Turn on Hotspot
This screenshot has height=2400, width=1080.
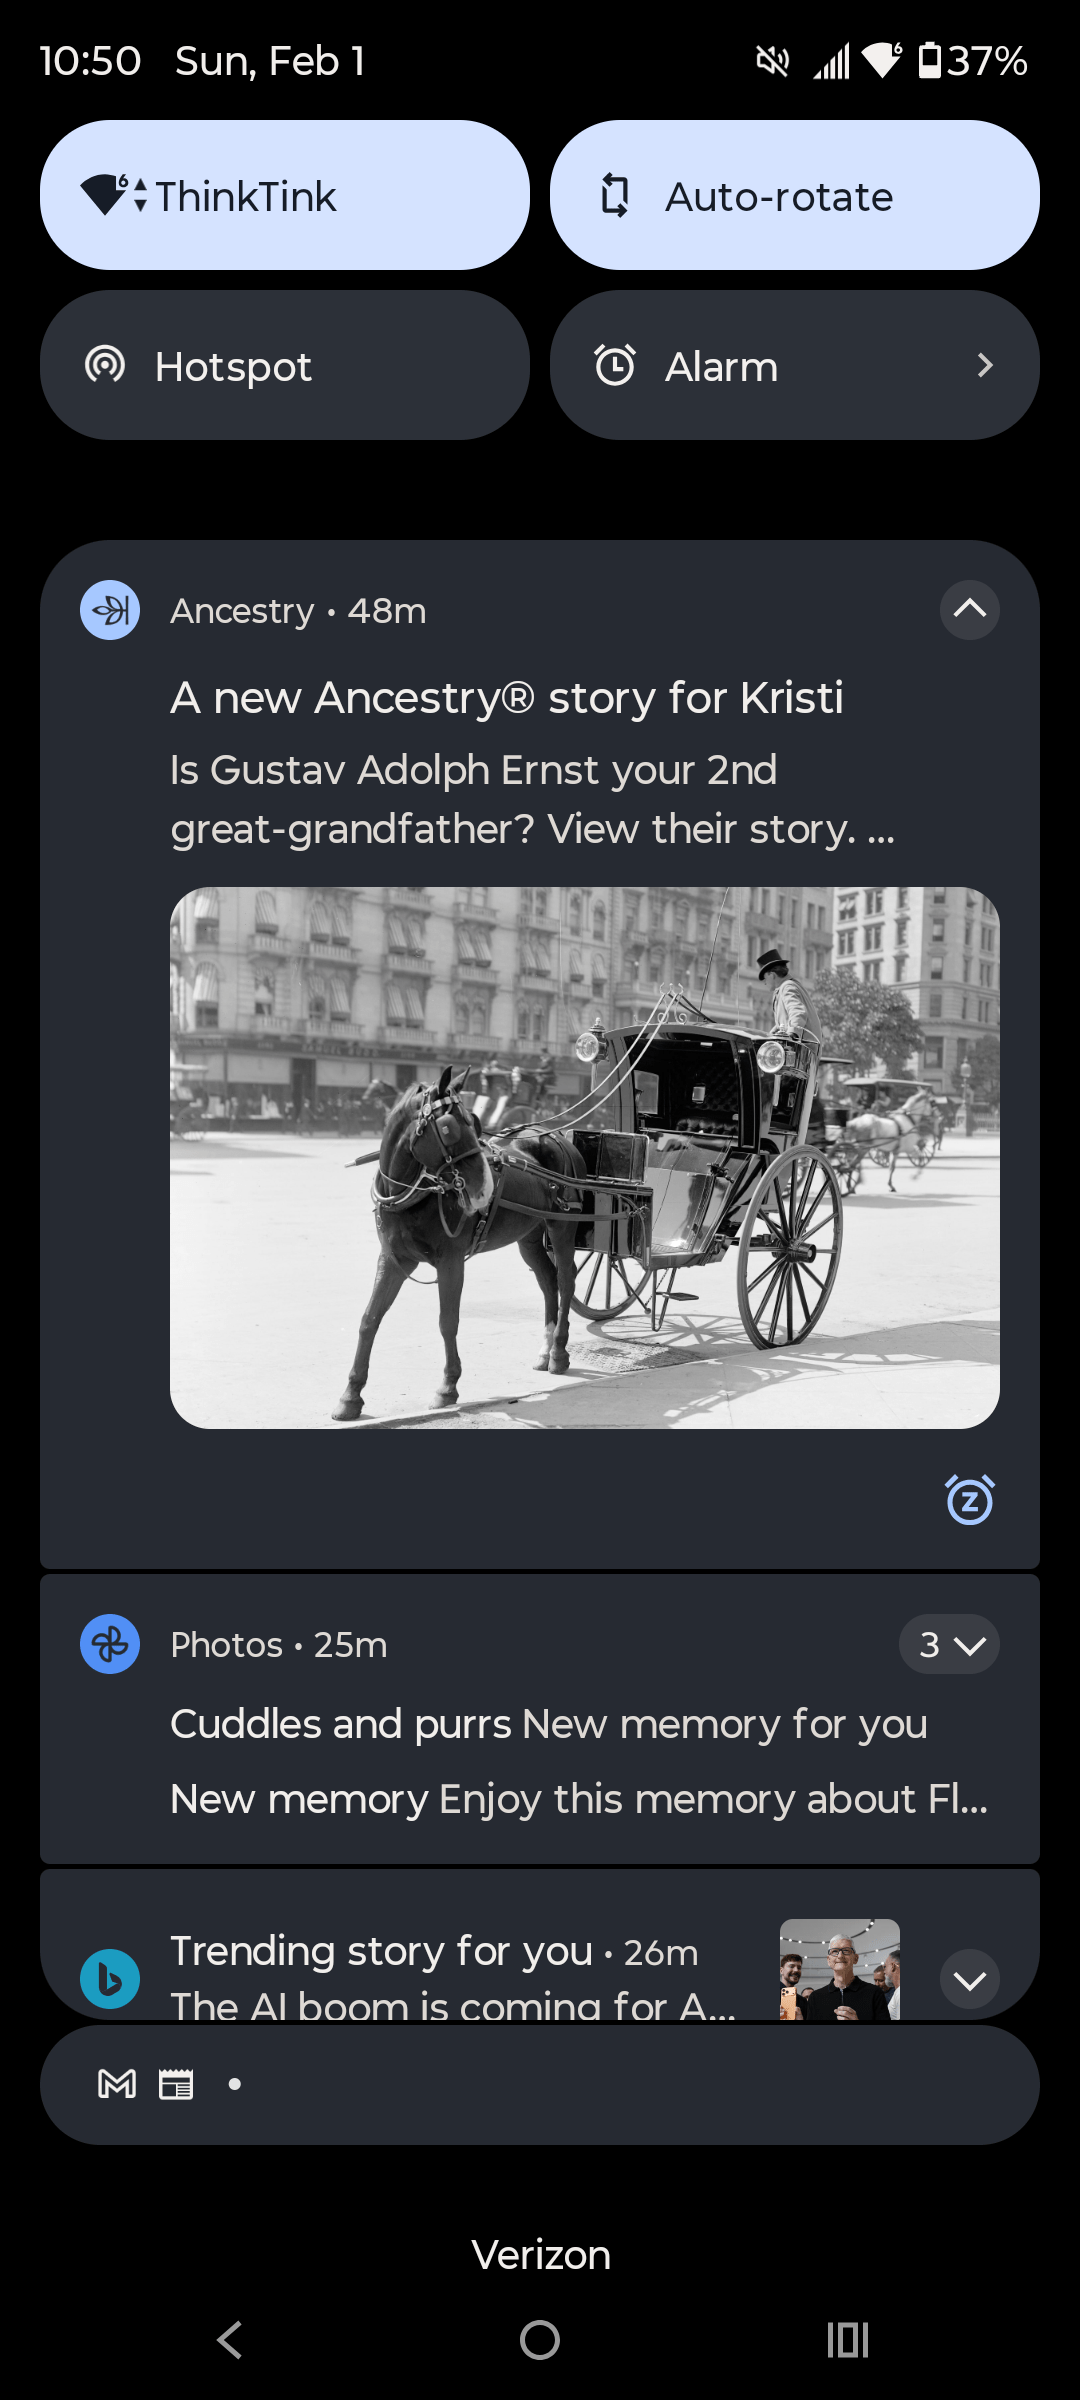pos(284,366)
